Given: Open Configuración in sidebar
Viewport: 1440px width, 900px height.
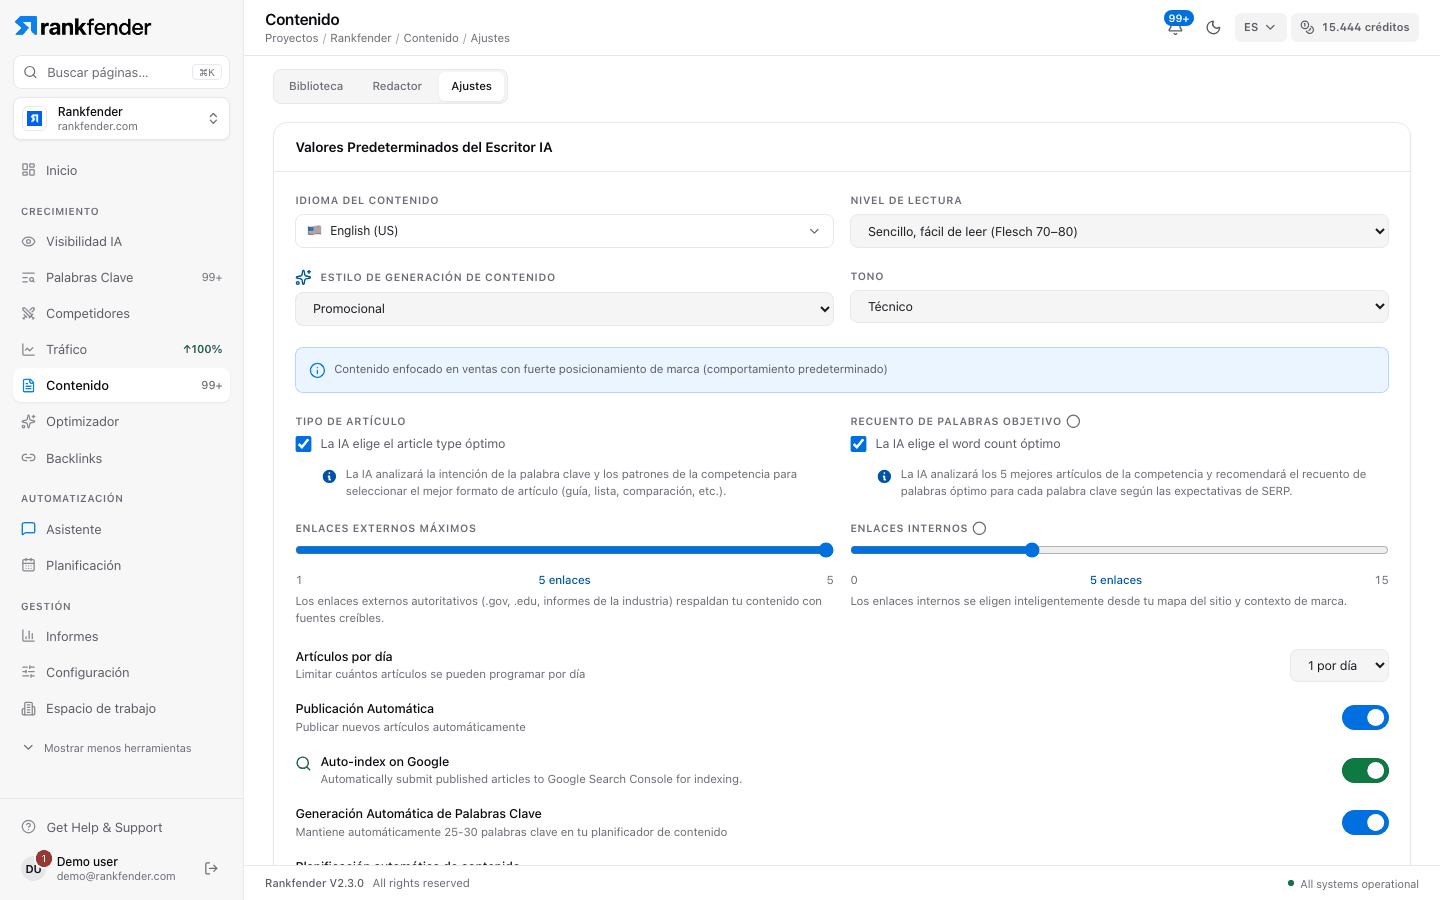Looking at the screenshot, I should (x=121, y=672).
